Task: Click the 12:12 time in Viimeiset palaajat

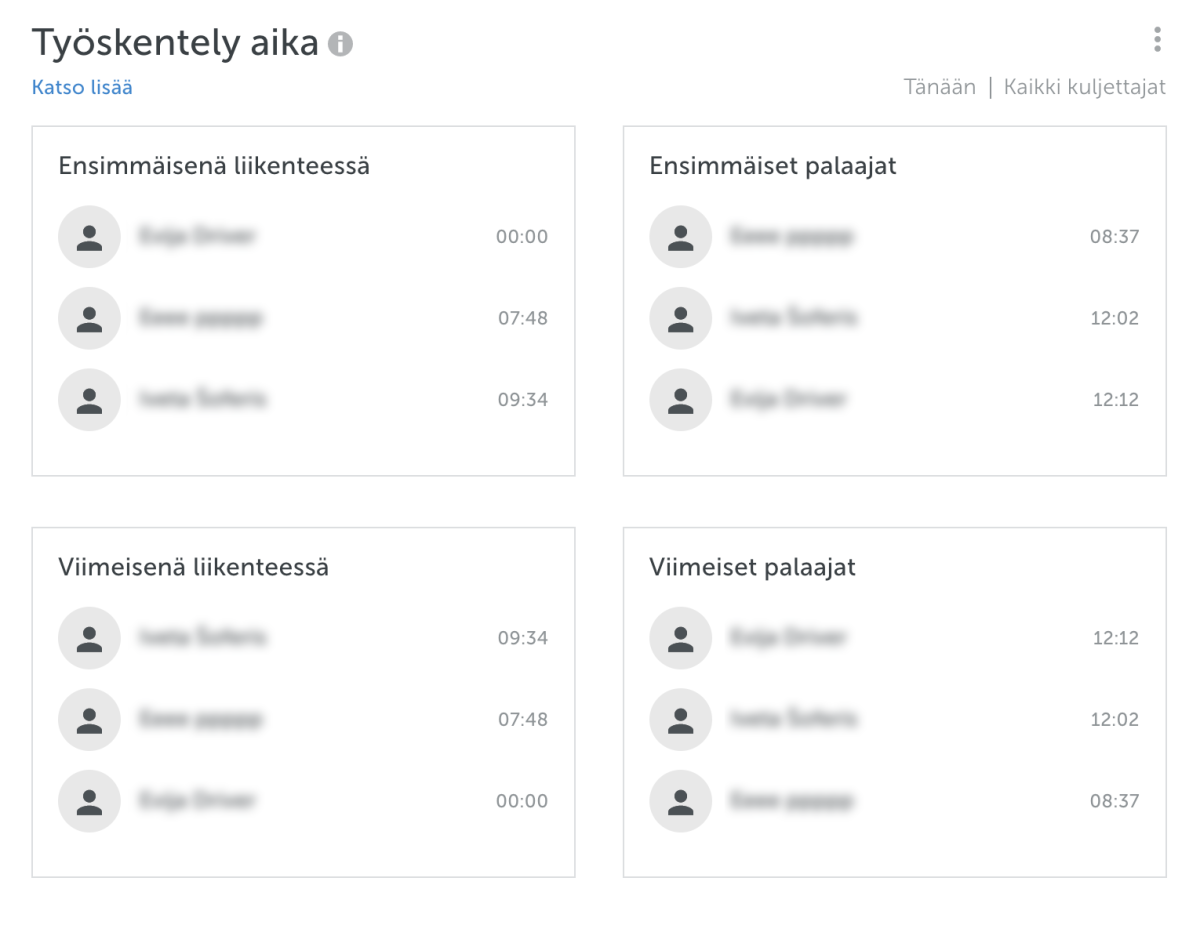Action: [x=1114, y=638]
